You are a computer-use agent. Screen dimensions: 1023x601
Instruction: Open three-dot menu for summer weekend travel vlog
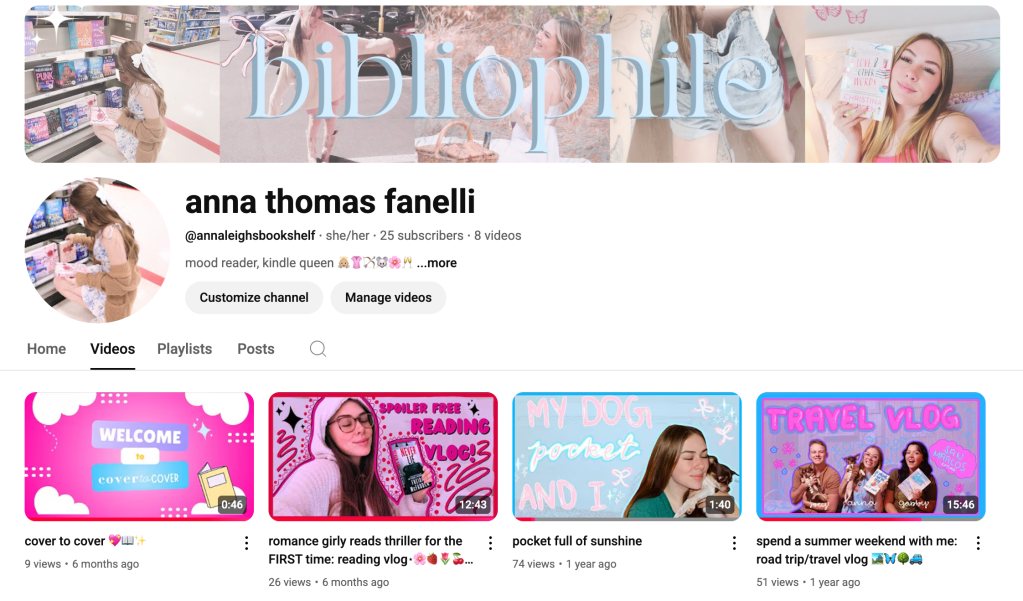pos(978,543)
